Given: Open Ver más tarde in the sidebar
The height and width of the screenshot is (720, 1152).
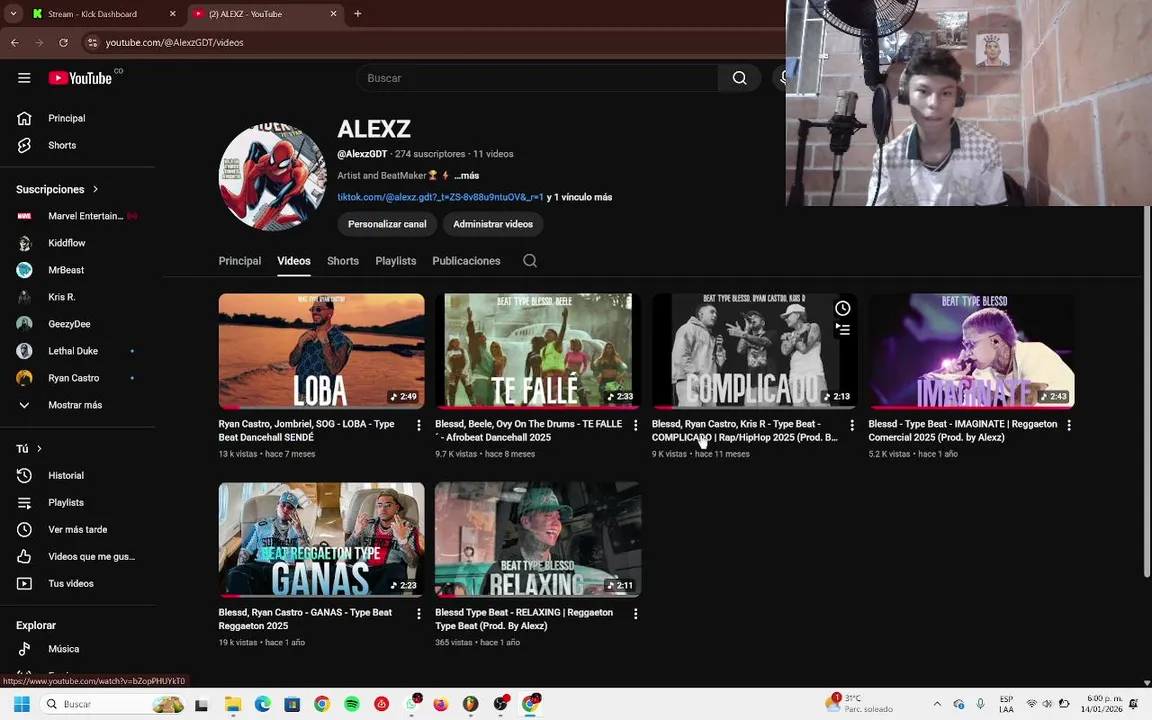Looking at the screenshot, I should (x=77, y=530).
